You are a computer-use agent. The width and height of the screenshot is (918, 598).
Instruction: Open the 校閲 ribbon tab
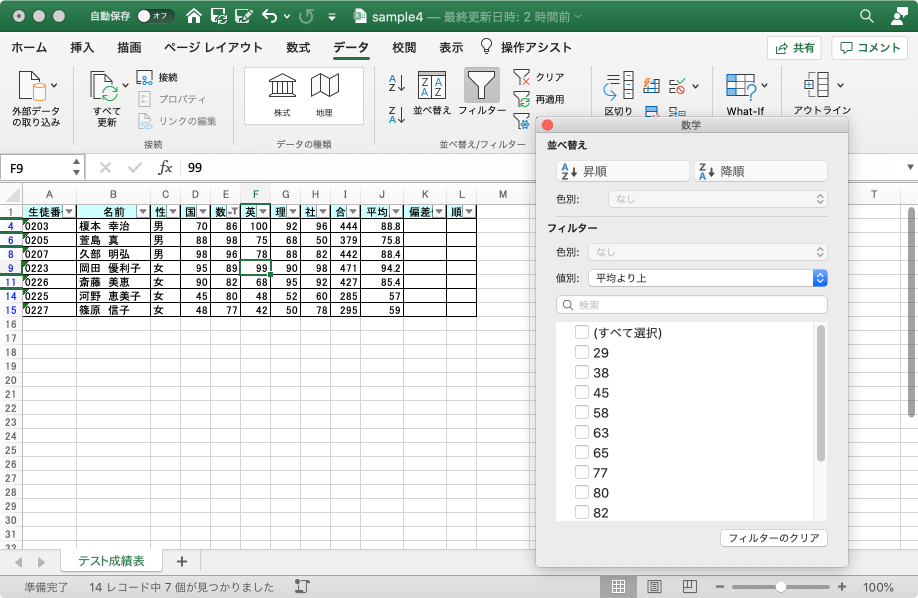tap(404, 47)
